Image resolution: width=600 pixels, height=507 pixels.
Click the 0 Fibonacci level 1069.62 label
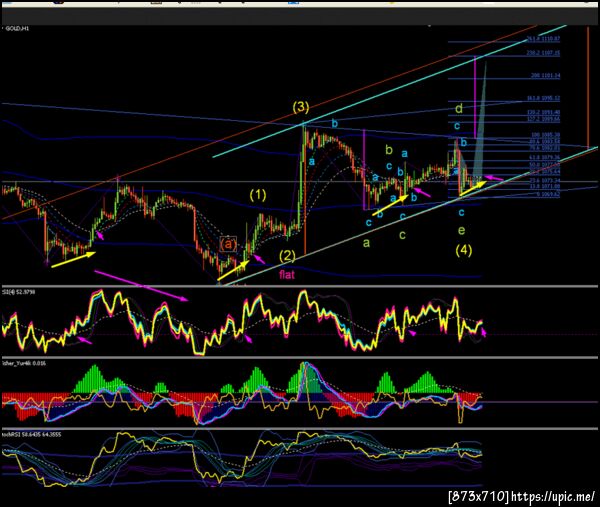(x=548, y=194)
